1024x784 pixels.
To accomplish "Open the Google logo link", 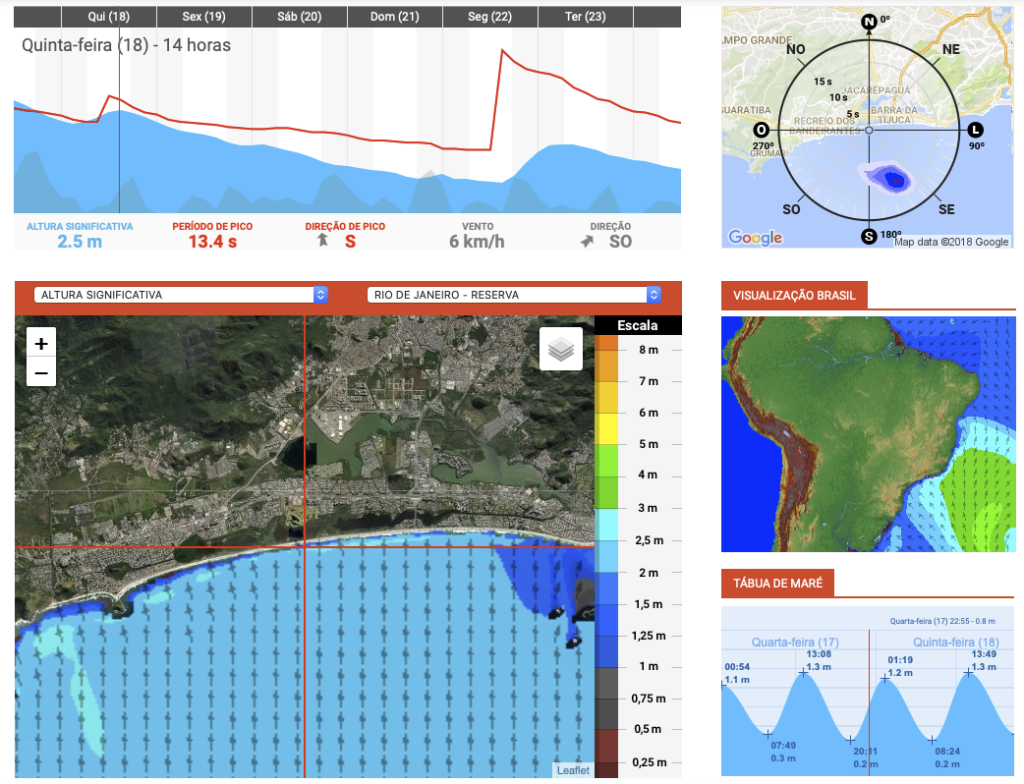I will pyautogui.click(x=755, y=238).
